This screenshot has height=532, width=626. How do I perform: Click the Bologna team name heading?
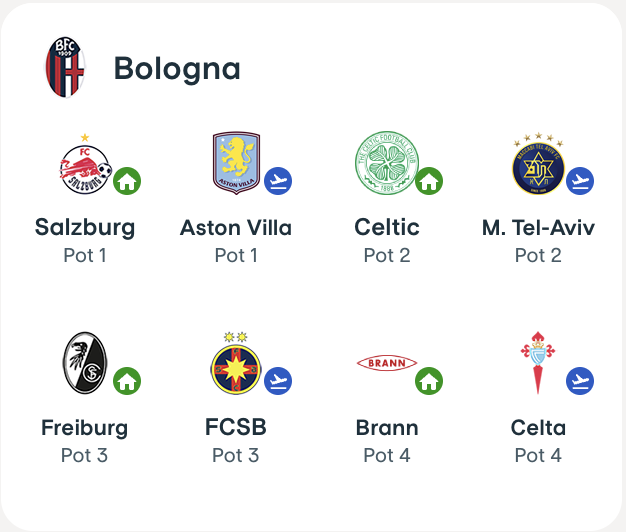[x=177, y=68]
